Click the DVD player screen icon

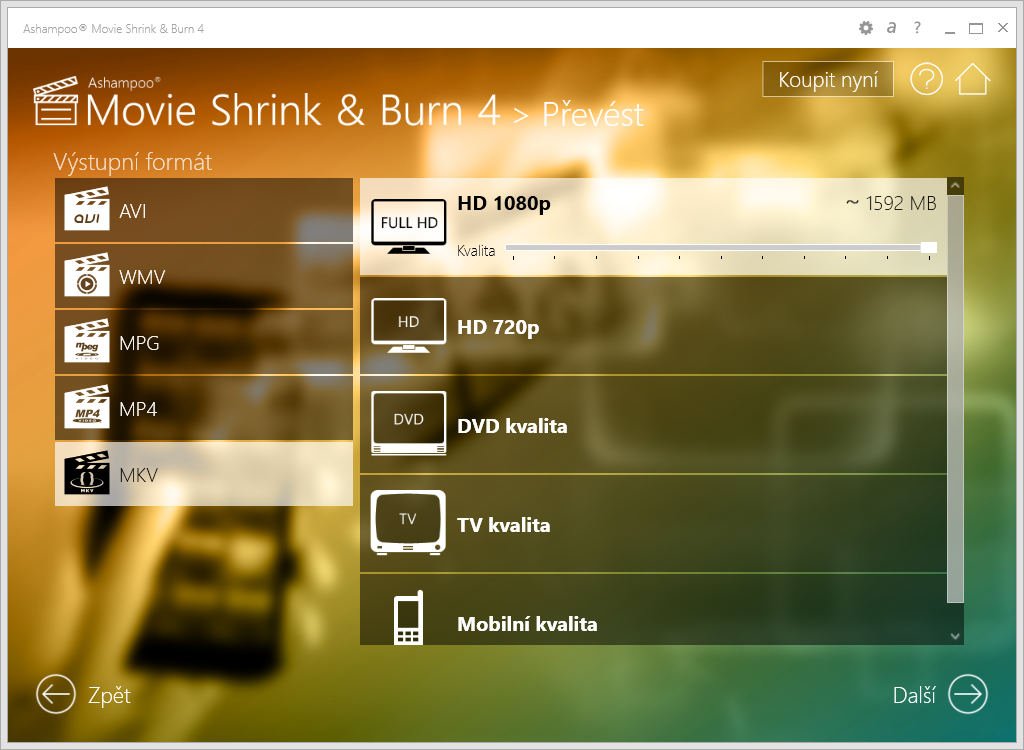(409, 423)
